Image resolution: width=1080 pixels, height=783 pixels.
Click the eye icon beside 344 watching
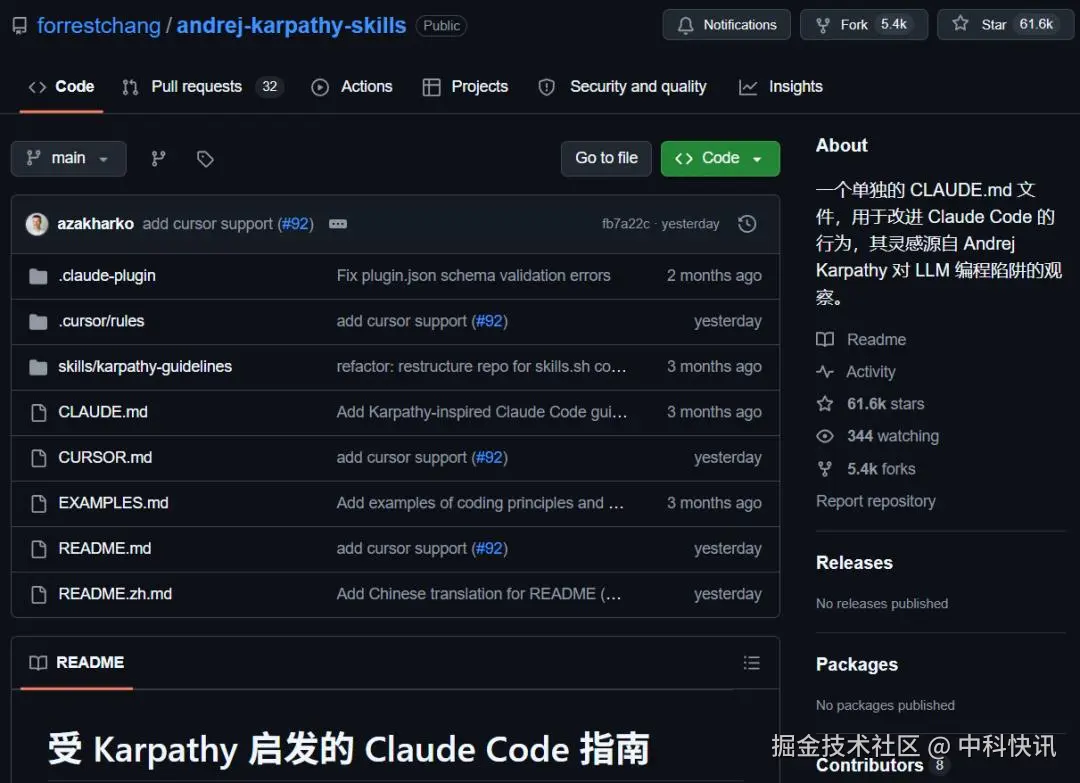[824, 436]
